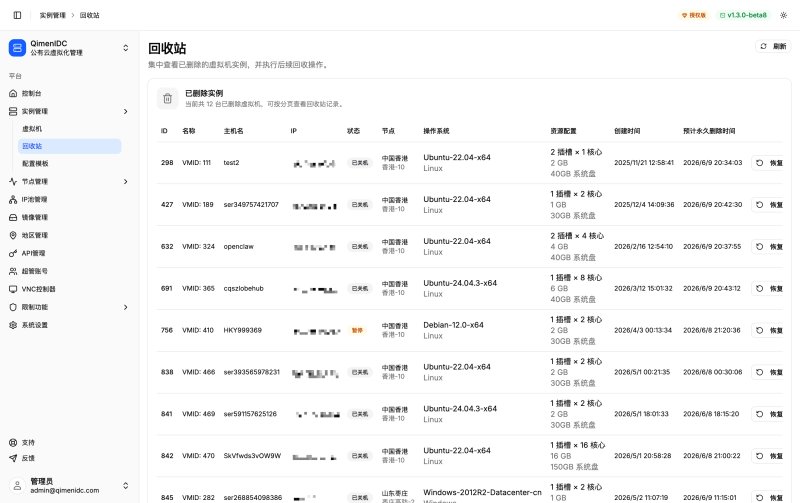Open IP池管理 via its icon

coord(13,199)
